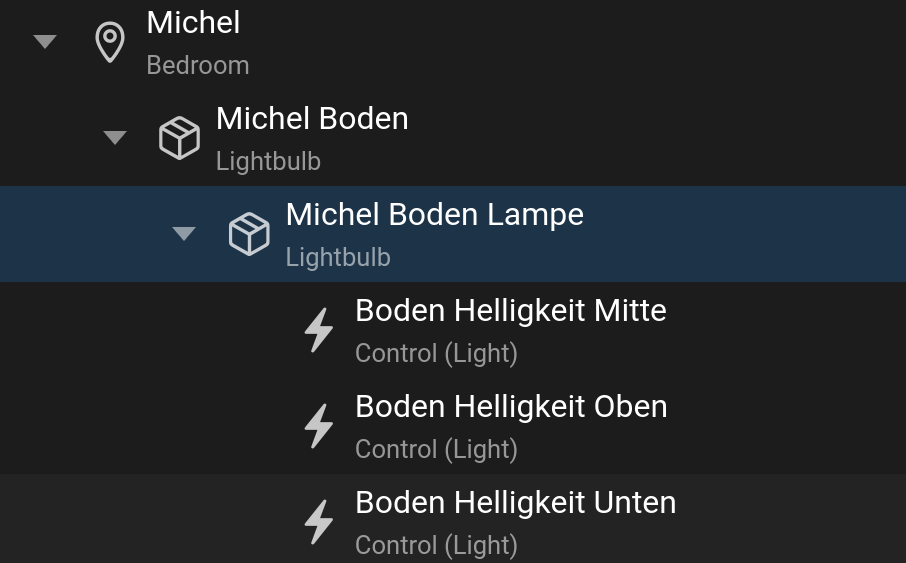Click the cube icon beside Michel Boden Lampe

pyautogui.click(x=249, y=234)
